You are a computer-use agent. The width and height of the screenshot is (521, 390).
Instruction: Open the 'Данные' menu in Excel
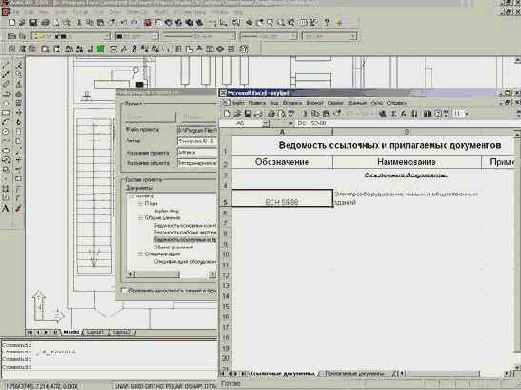[357, 103]
